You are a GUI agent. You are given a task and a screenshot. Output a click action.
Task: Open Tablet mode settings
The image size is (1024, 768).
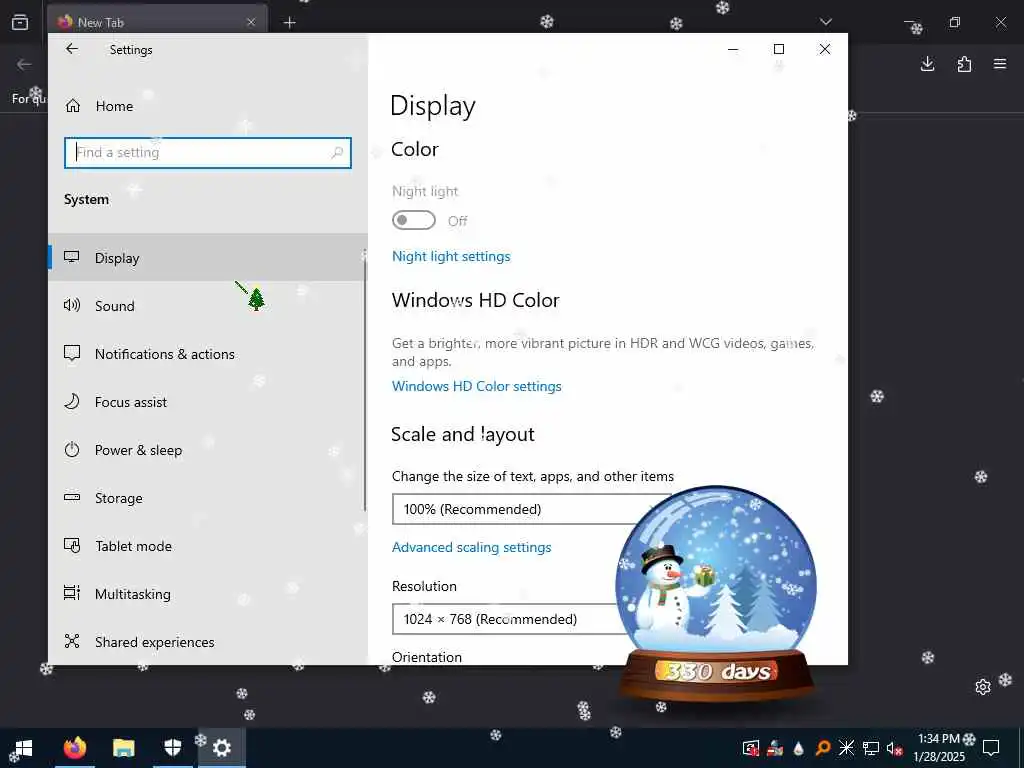pyautogui.click(x=208, y=546)
